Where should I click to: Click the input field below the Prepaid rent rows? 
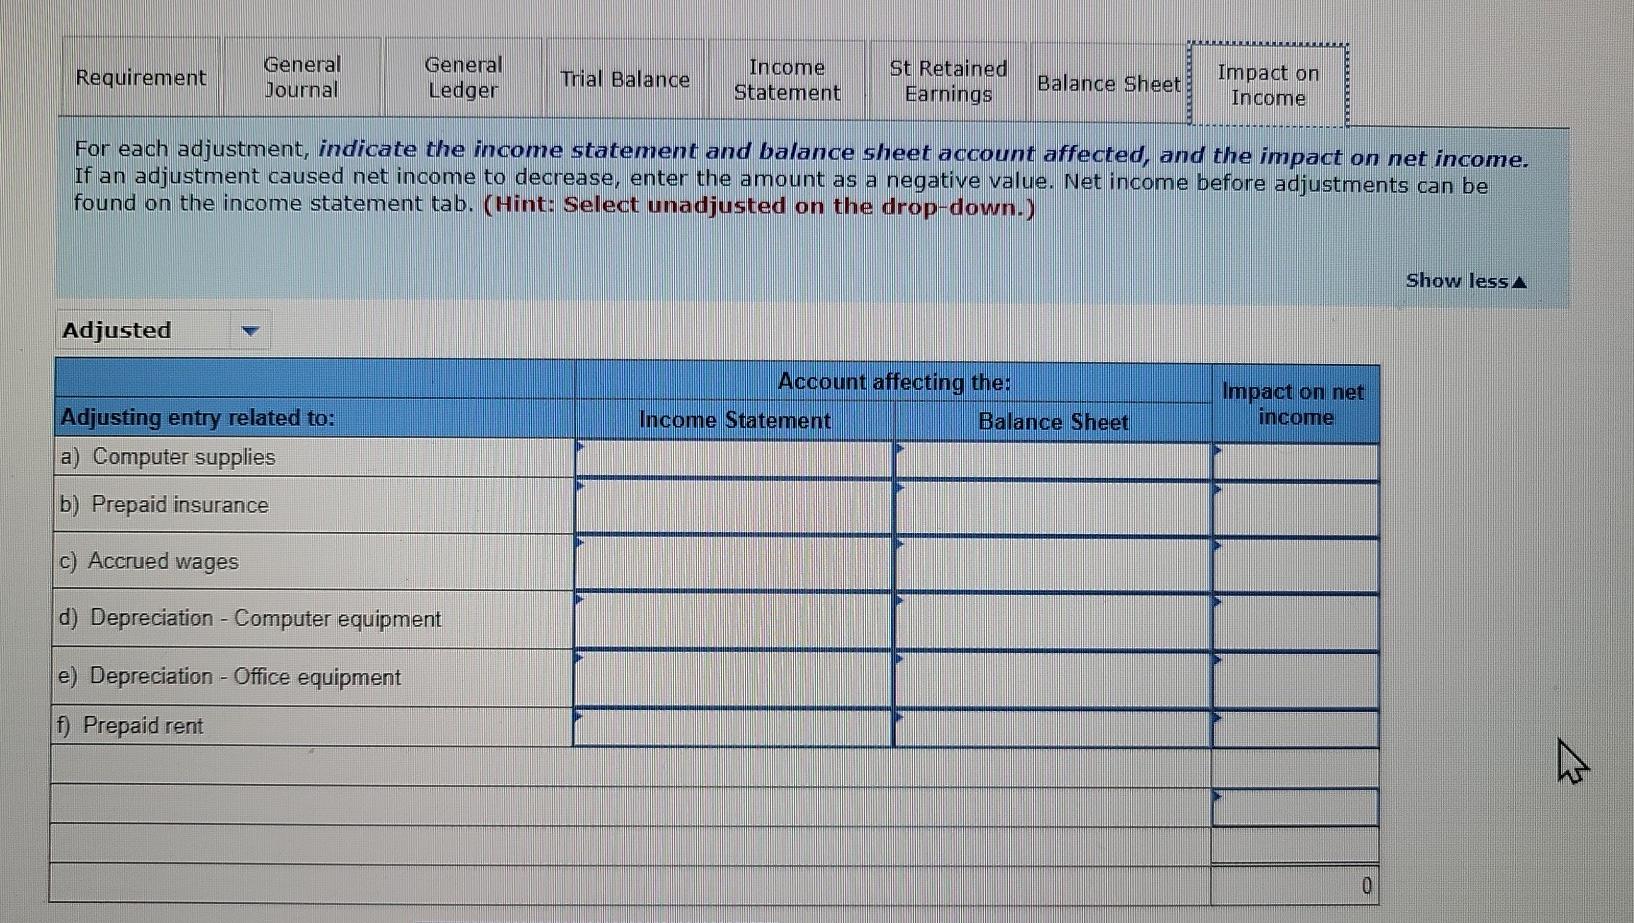point(1296,807)
